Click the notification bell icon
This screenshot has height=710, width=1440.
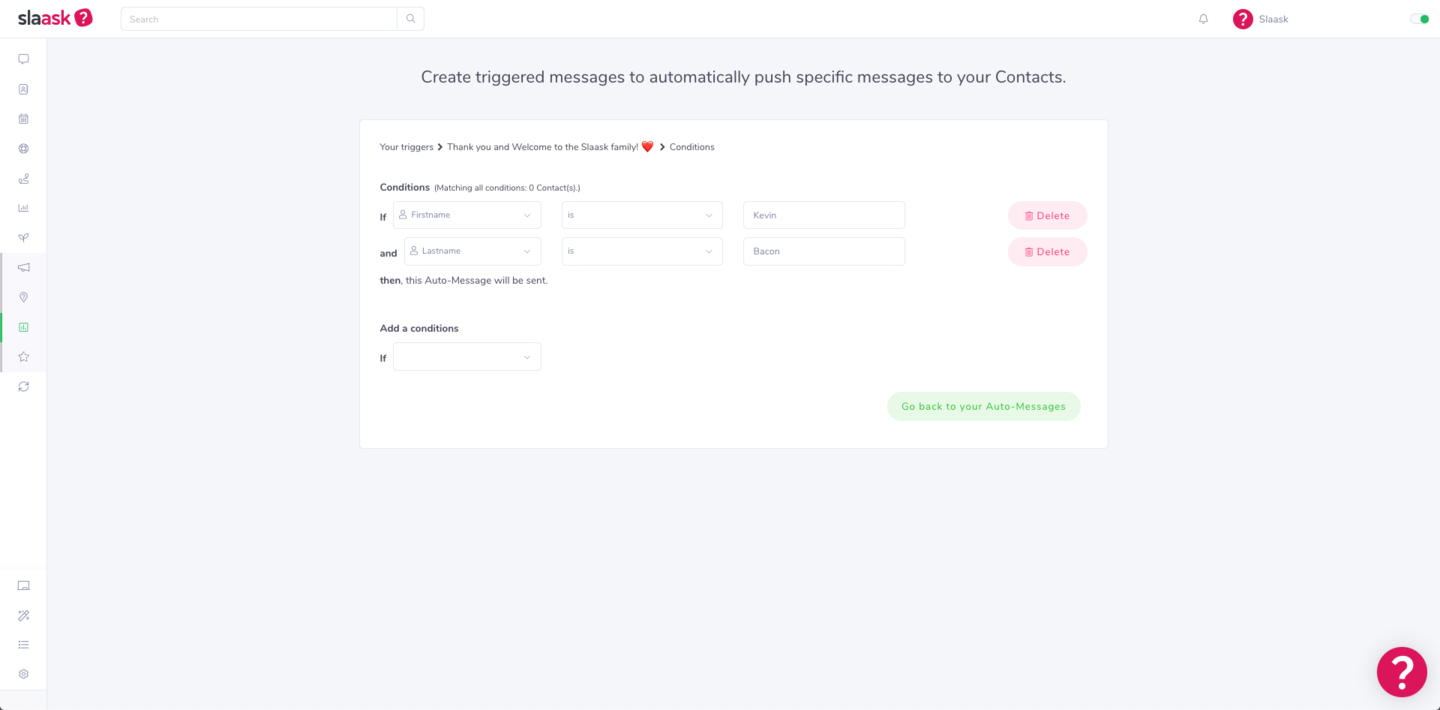pyautogui.click(x=1203, y=19)
